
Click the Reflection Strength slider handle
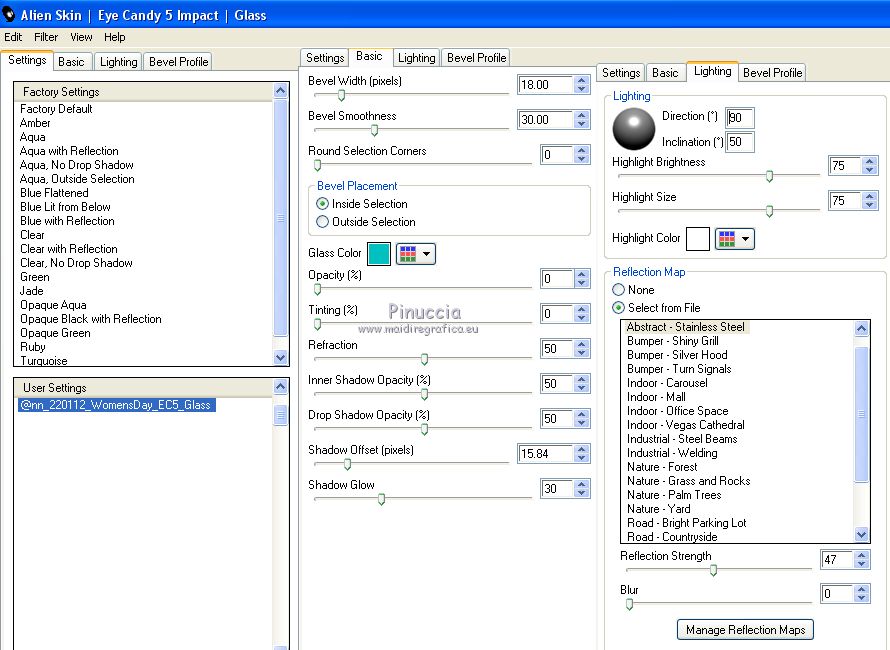[x=713, y=570]
